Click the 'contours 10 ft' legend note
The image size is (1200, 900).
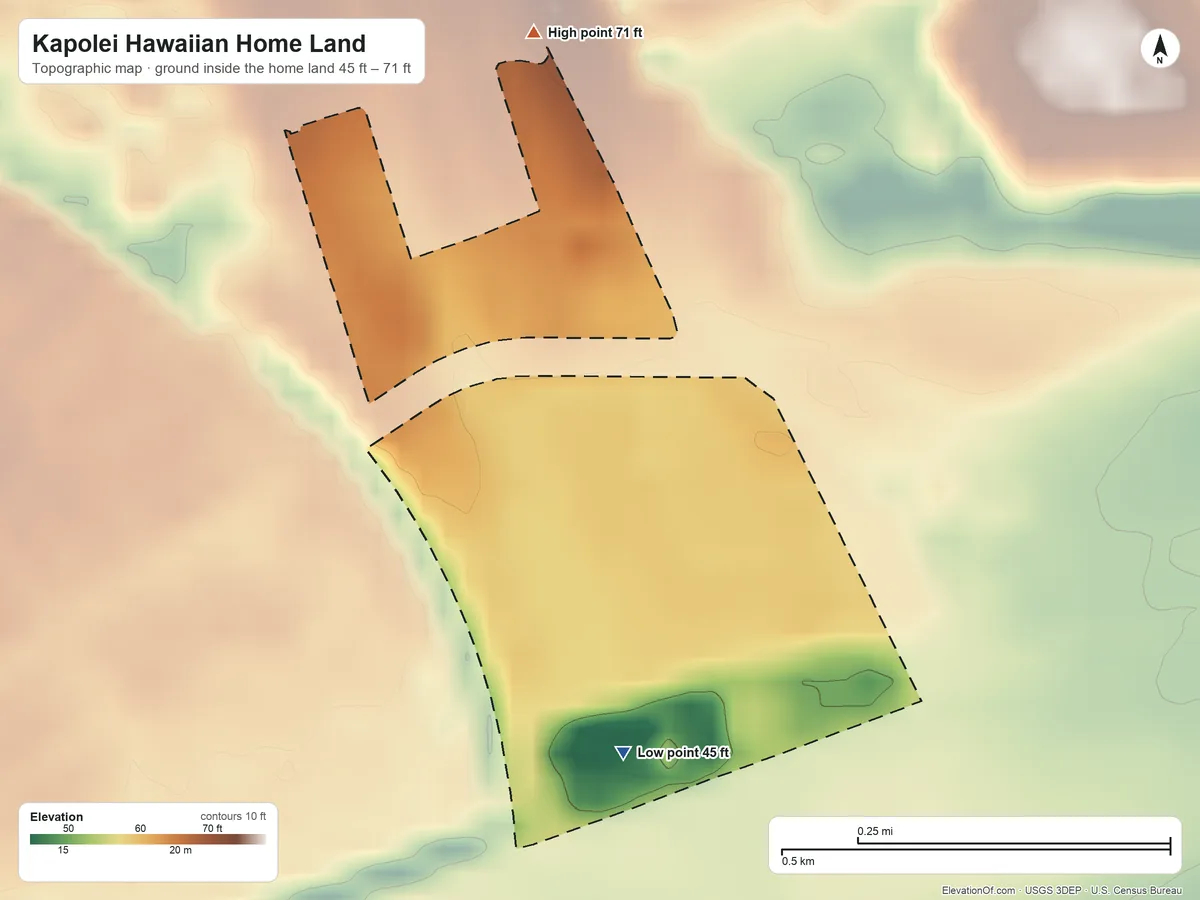click(x=233, y=816)
